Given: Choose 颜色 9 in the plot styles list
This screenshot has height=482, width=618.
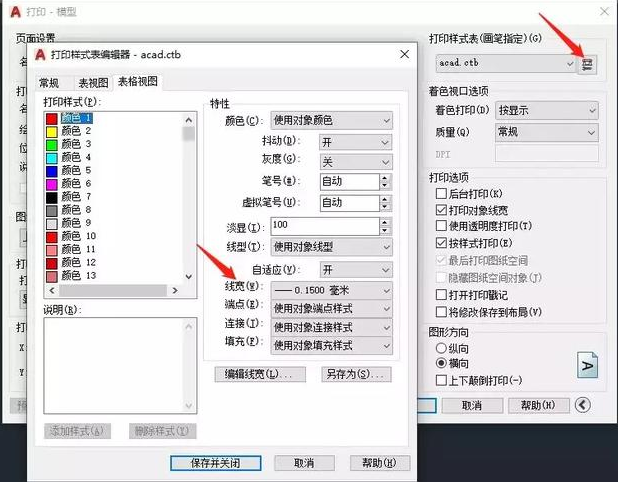Looking at the screenshot, I should pos(76,223).
